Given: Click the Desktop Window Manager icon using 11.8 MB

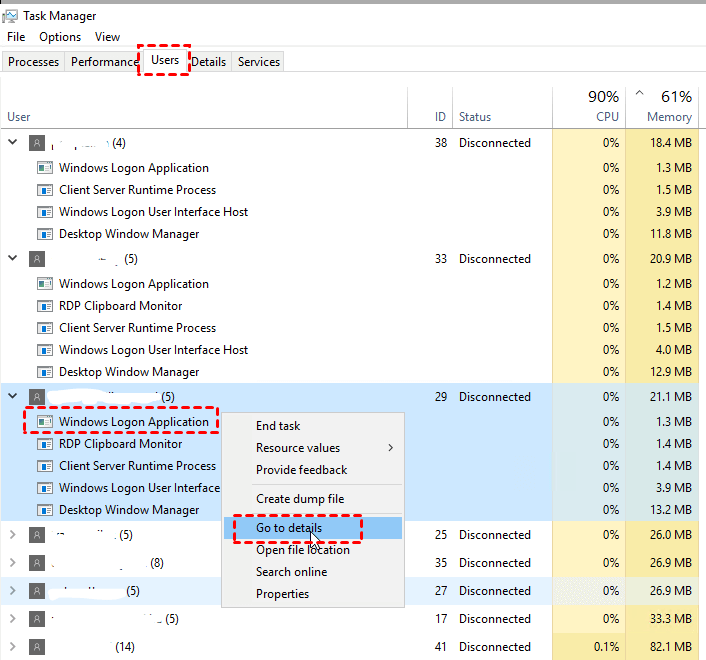Looking at the screenshot, I should (44, 234).
